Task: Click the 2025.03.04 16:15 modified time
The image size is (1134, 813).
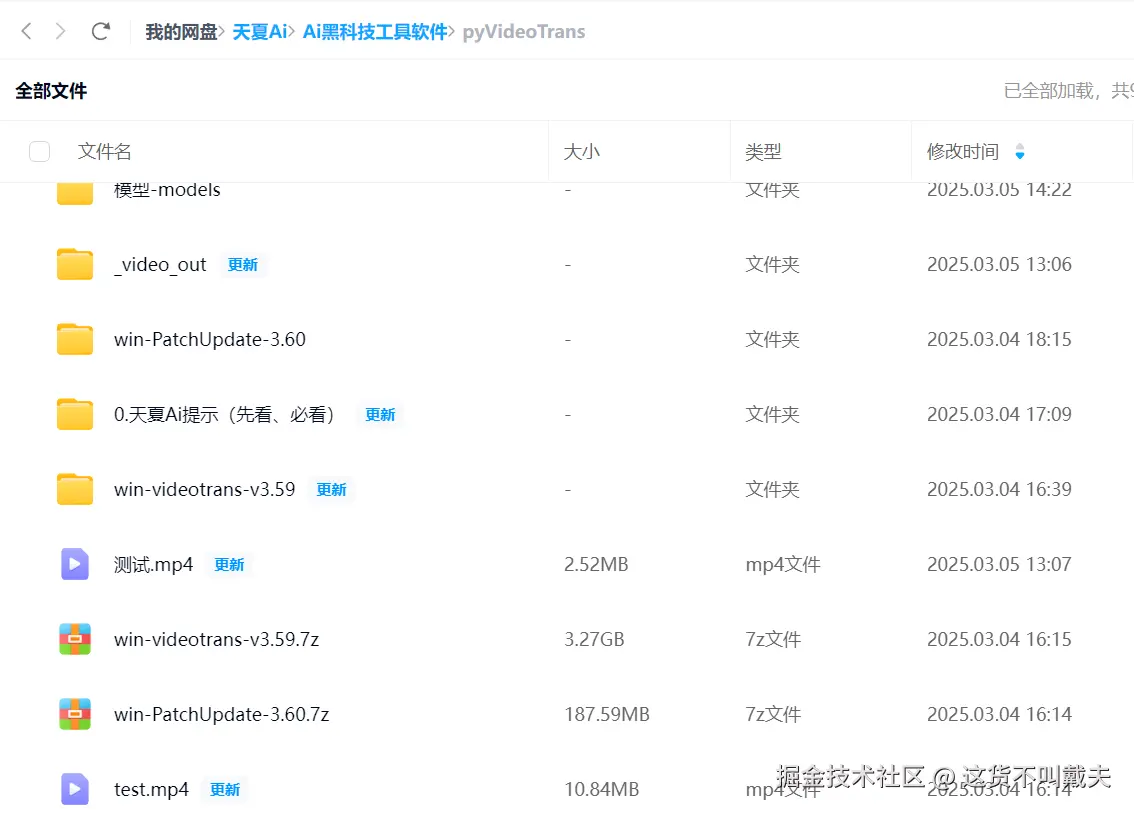Action: (x=999, y=639)
